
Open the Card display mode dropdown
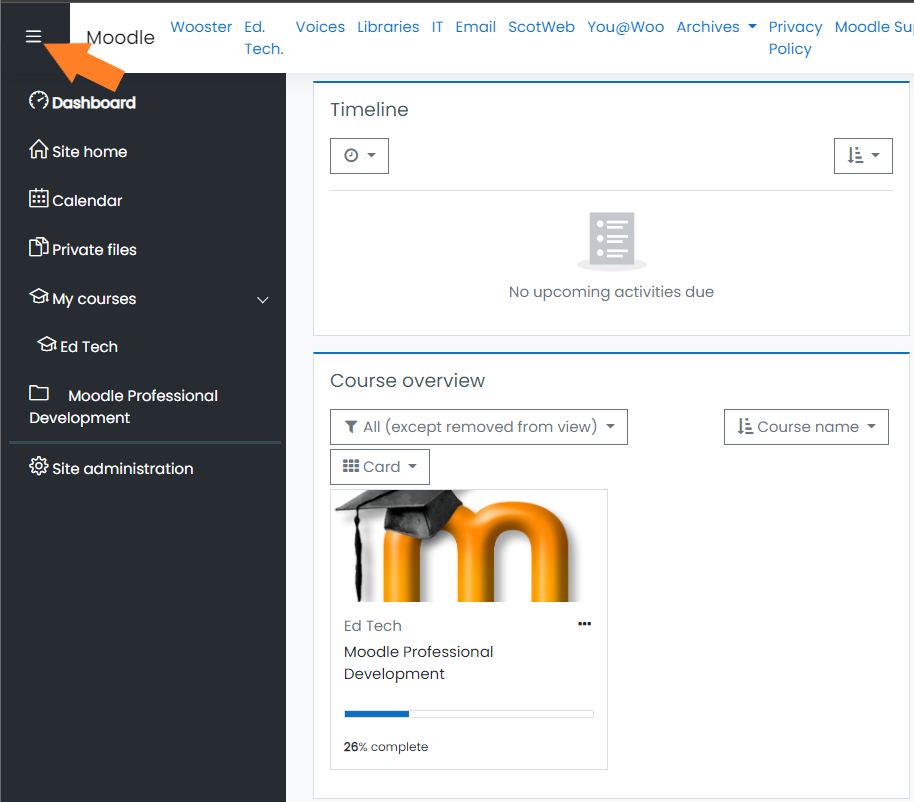click(x=379, y=466)
